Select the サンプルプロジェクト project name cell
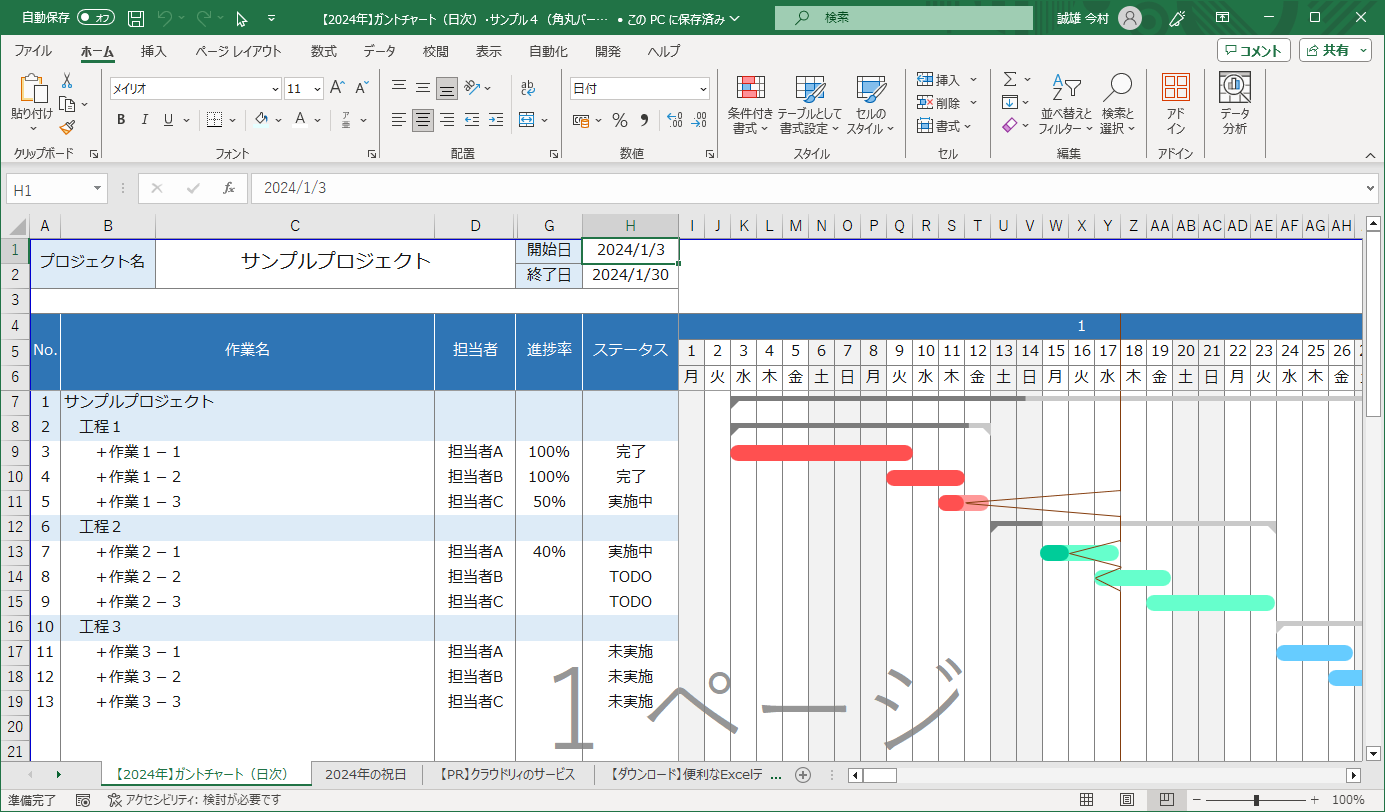The image size is (1385, 812). point(335,262)
